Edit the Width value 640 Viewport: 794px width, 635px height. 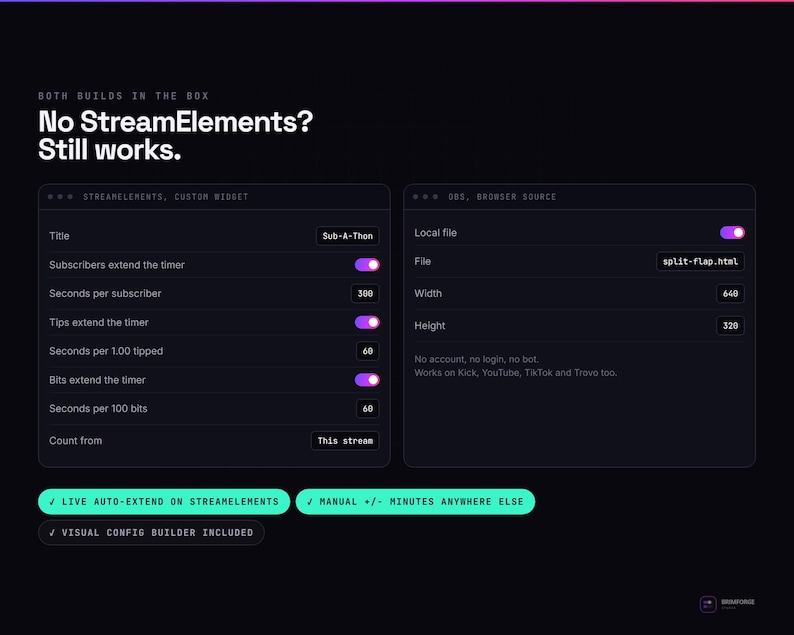(x=730, y=294)
